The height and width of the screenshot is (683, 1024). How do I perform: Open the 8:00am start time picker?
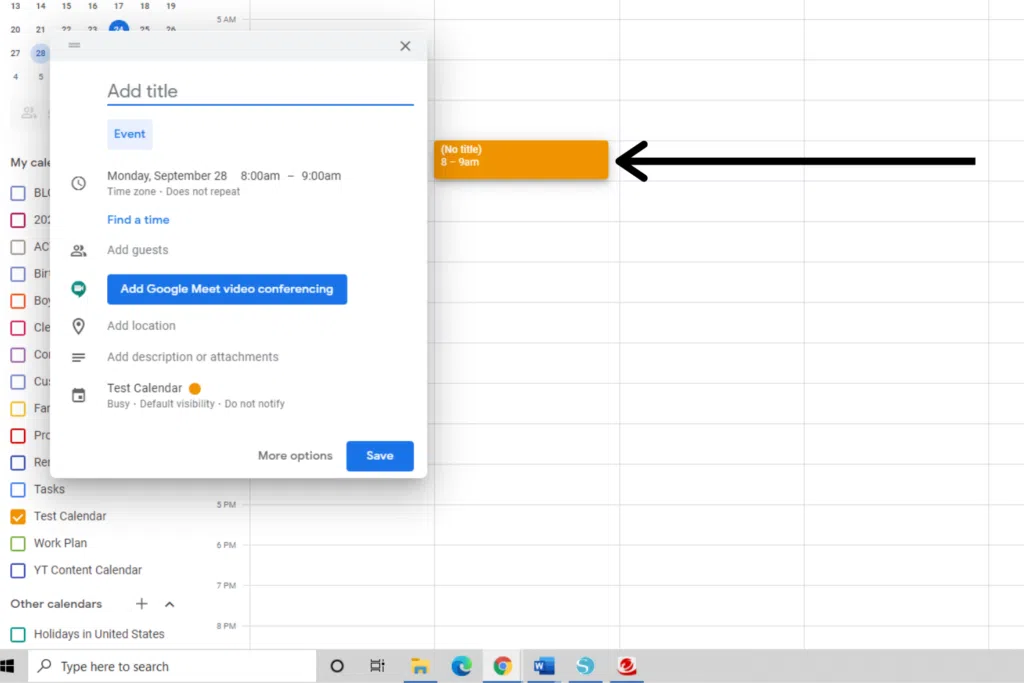tap(260, 176)
